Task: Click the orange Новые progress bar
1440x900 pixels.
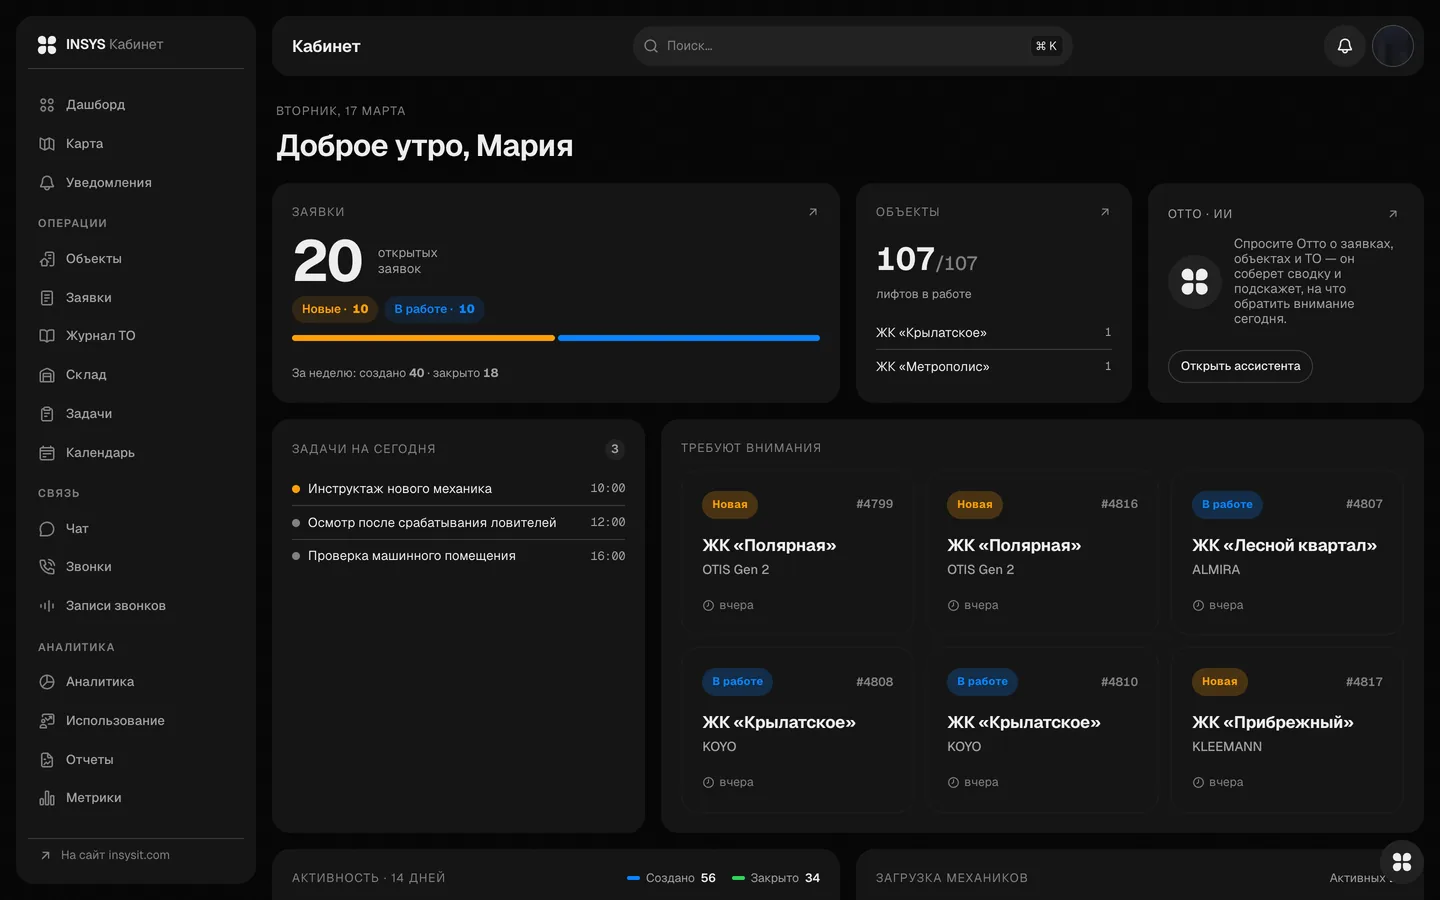Action: click(x=423, y=338)
